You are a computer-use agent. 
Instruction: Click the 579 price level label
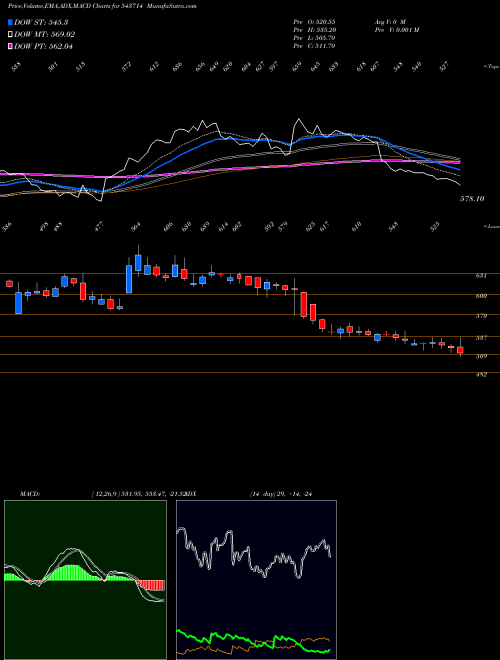coord(481,316)
